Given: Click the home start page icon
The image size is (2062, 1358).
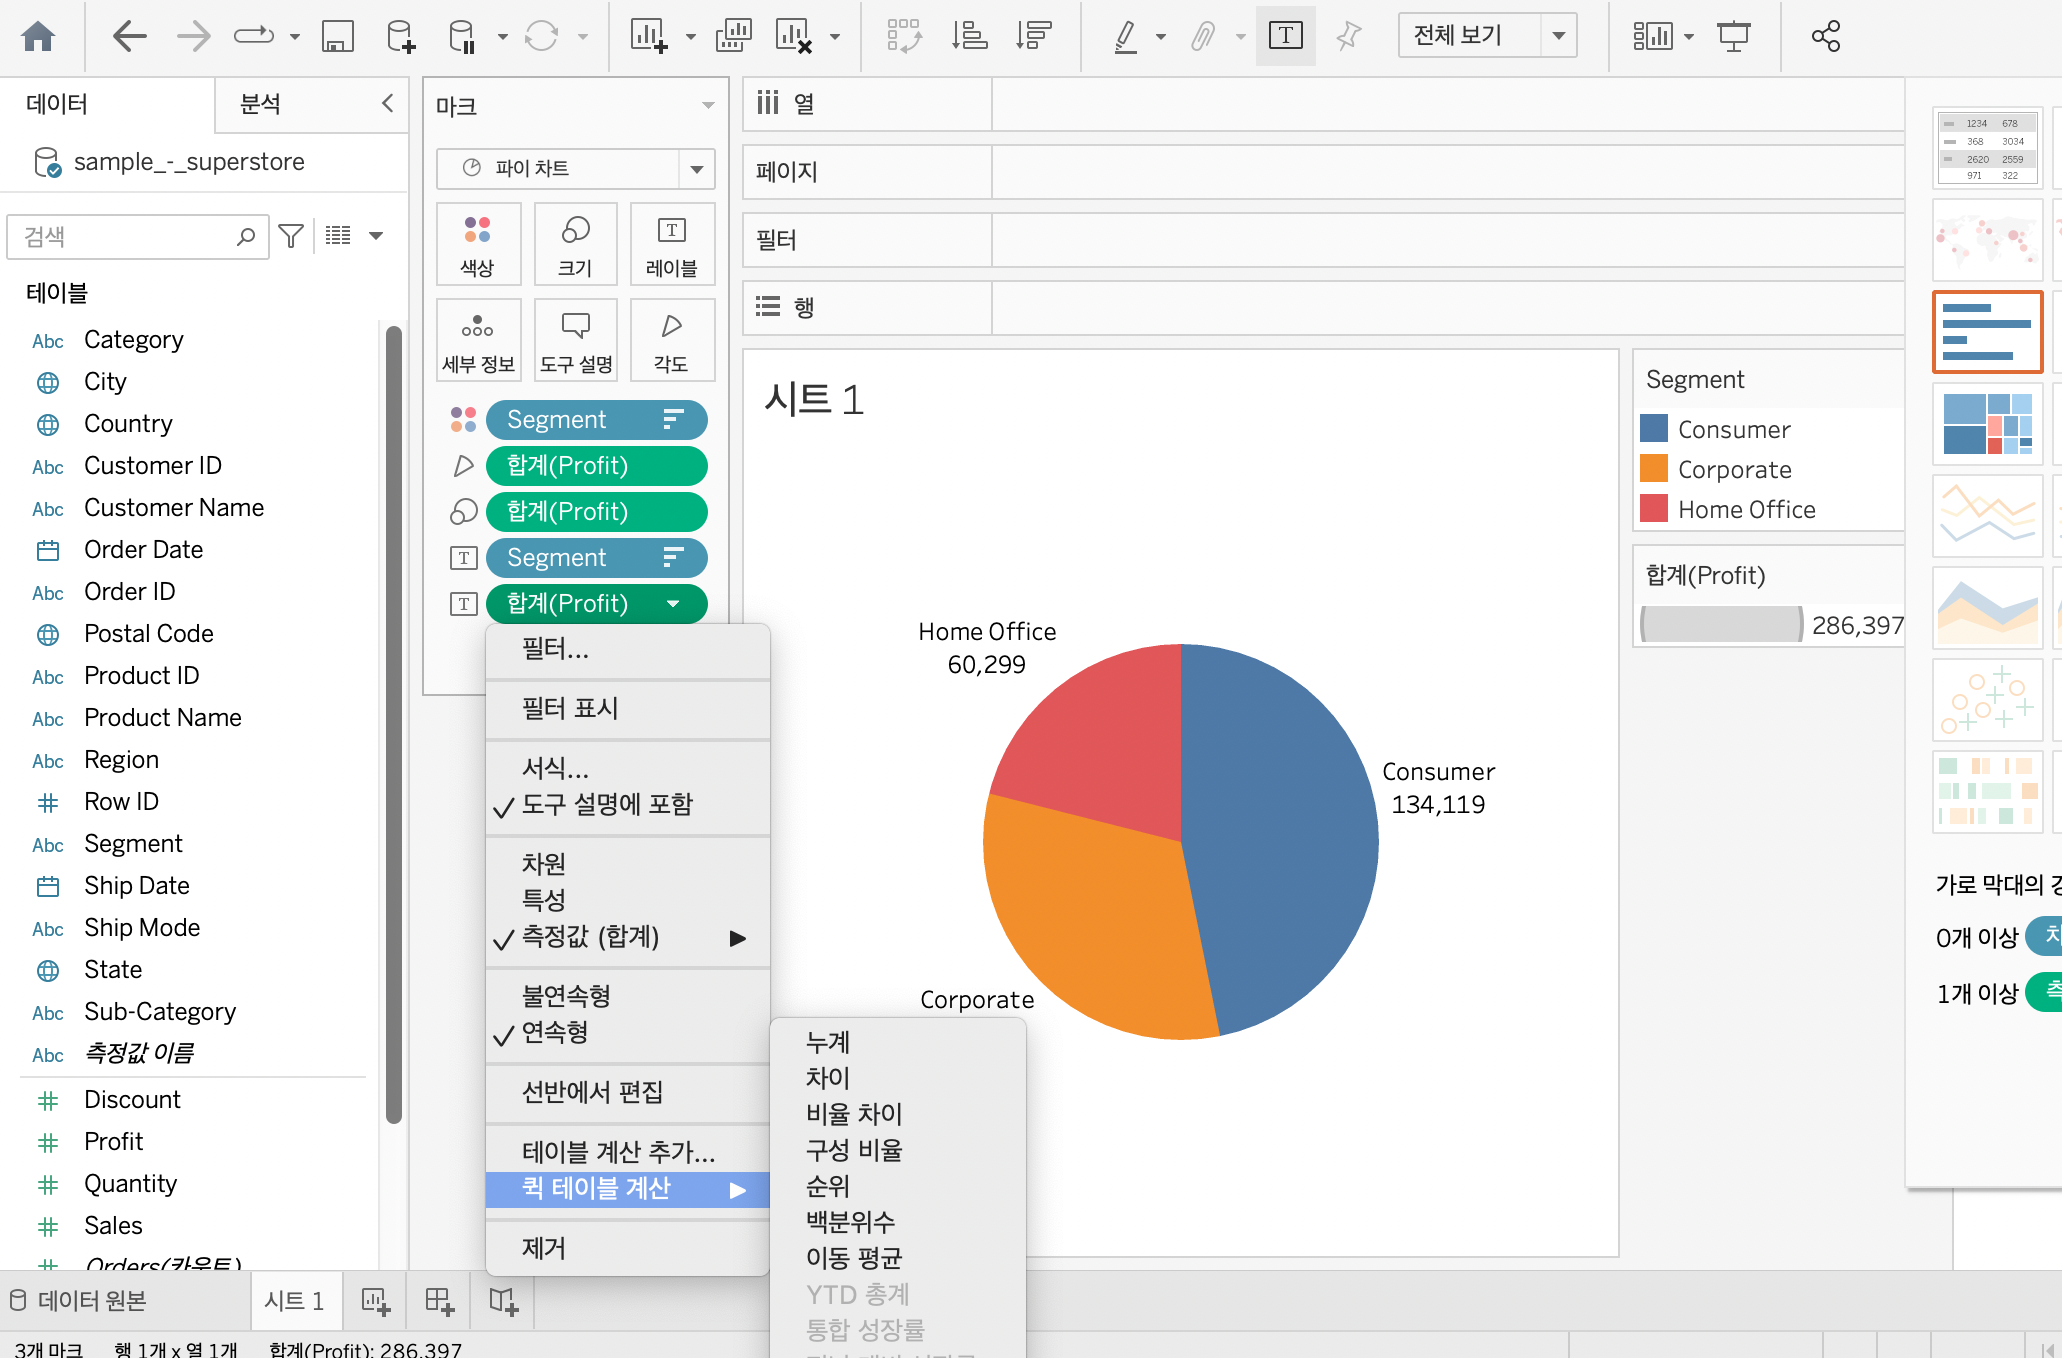Looking at the screenshot, I should [38, 37].
